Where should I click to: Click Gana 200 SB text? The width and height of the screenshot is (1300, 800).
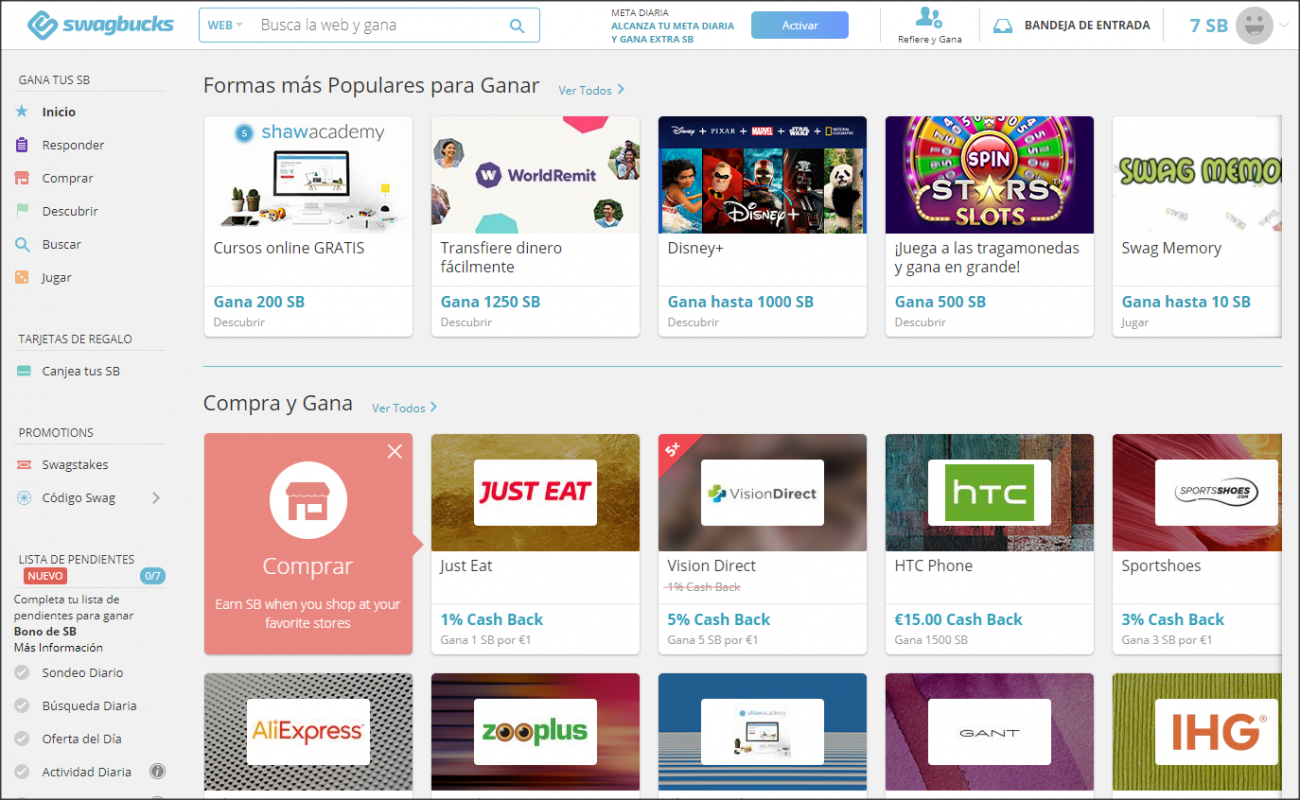[259, 301]
